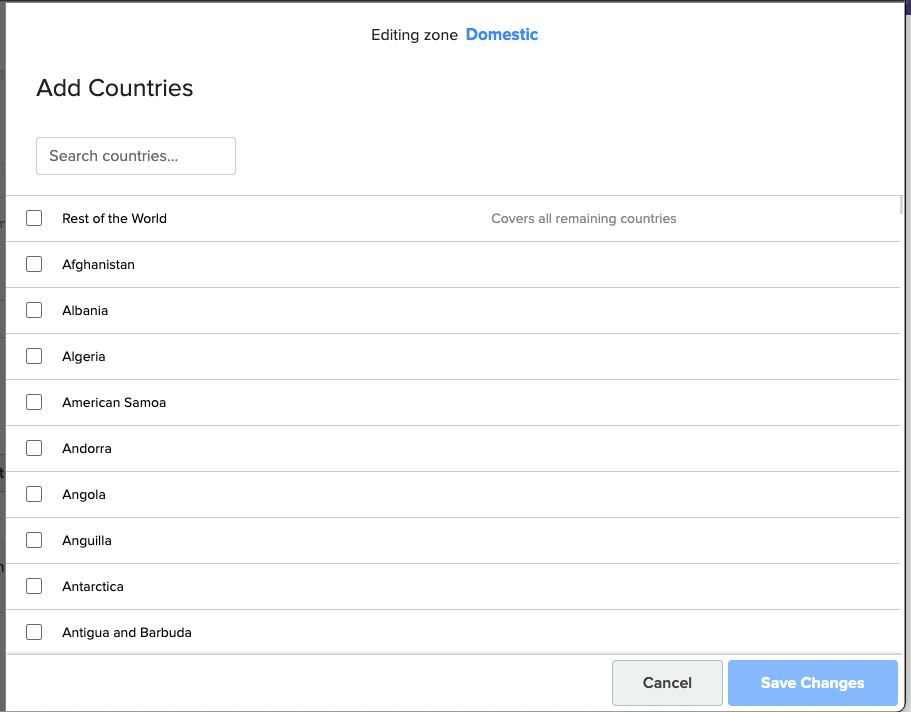
Task: Select the Angola checkbox
Action: pos(34,493)
